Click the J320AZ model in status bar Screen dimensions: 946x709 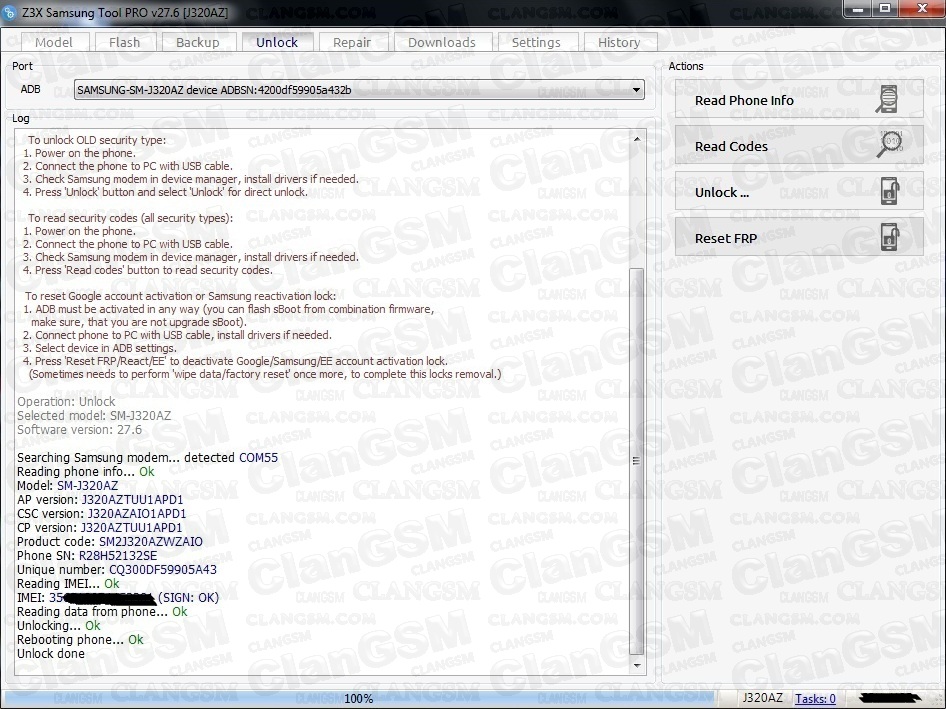pos(763,698)
